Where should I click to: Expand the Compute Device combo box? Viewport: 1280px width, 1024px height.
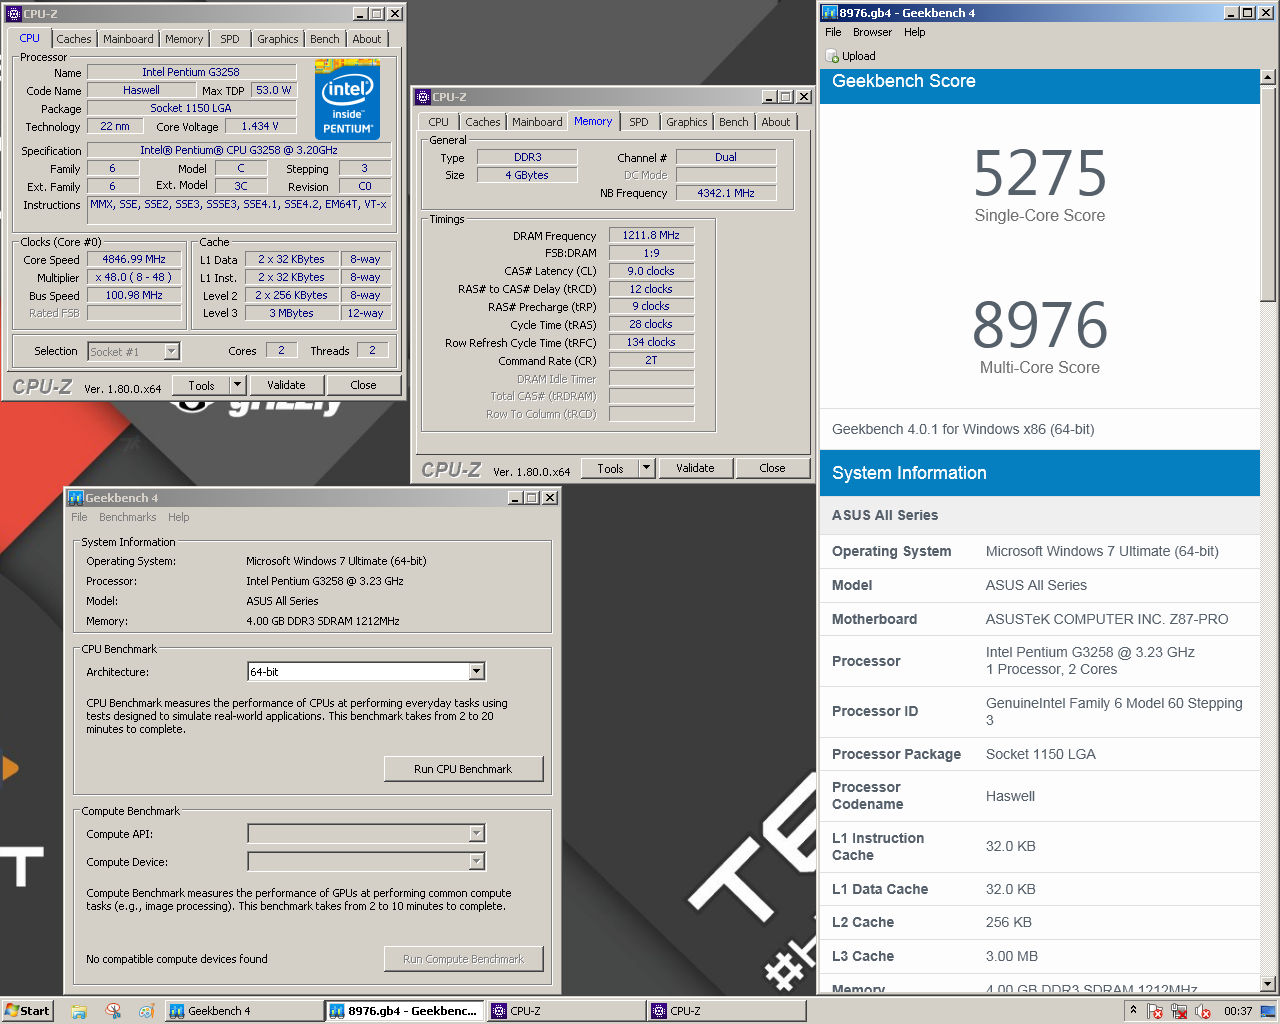(x=477, y=862)
